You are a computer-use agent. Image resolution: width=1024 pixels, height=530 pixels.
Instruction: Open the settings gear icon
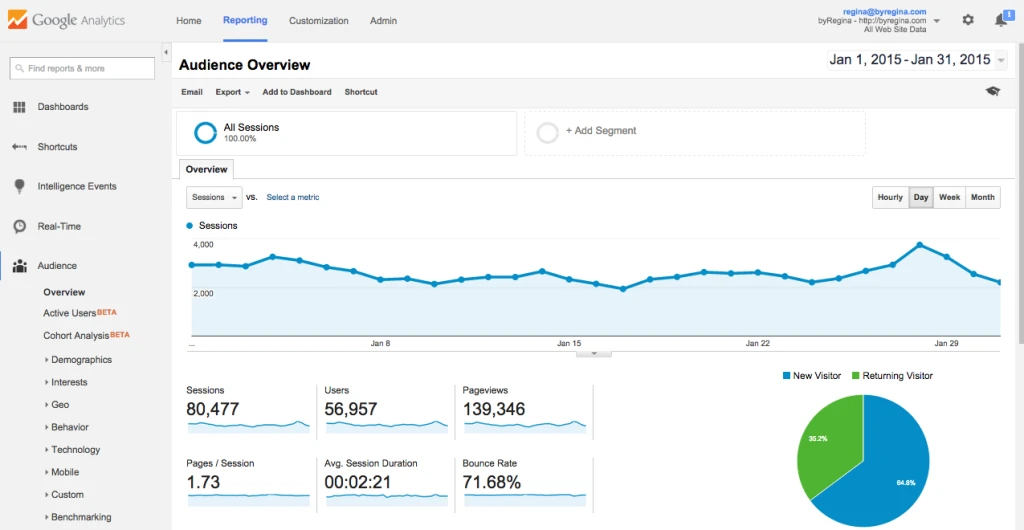tap(968, 20)
